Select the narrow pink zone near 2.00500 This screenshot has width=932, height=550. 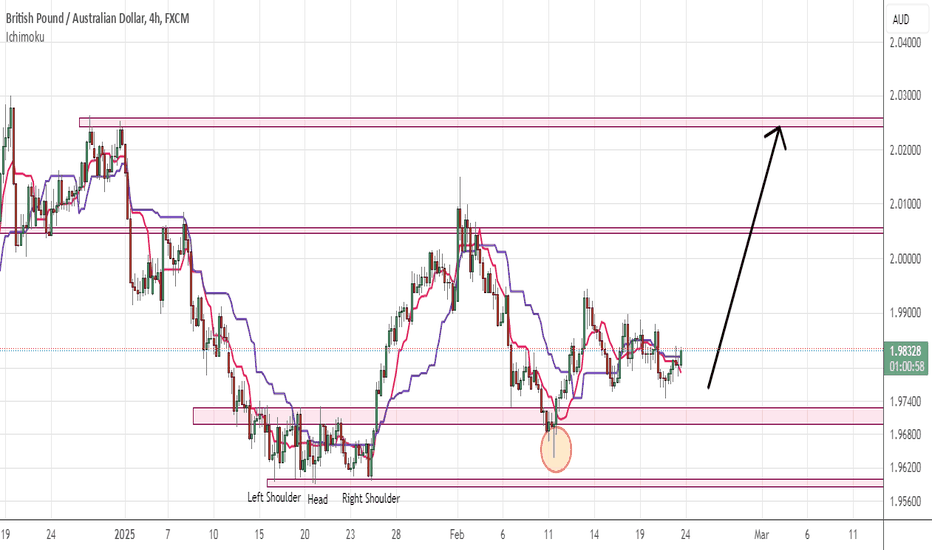(x=442, y=230)
